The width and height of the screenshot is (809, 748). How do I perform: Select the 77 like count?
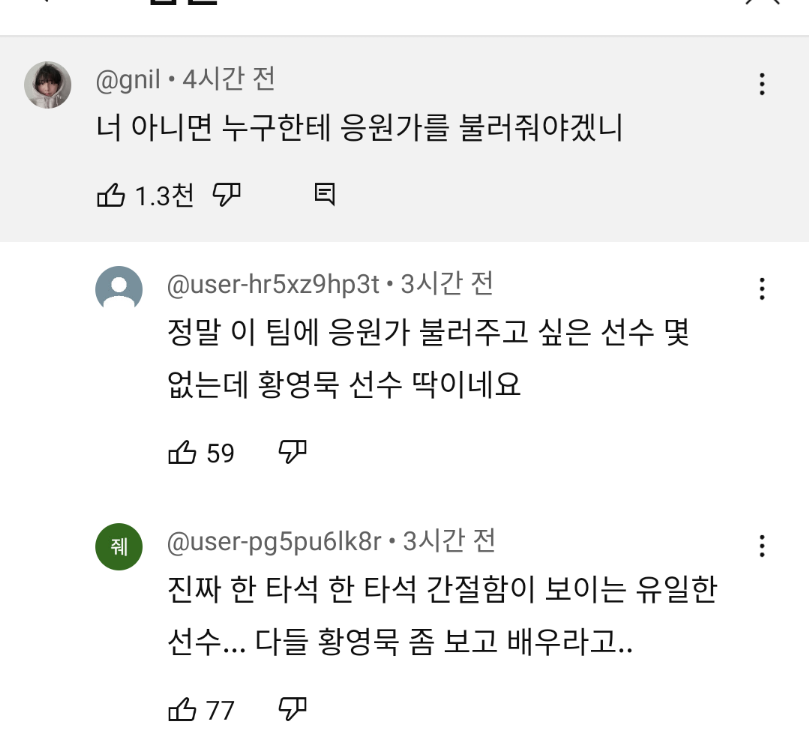point(220,710)
